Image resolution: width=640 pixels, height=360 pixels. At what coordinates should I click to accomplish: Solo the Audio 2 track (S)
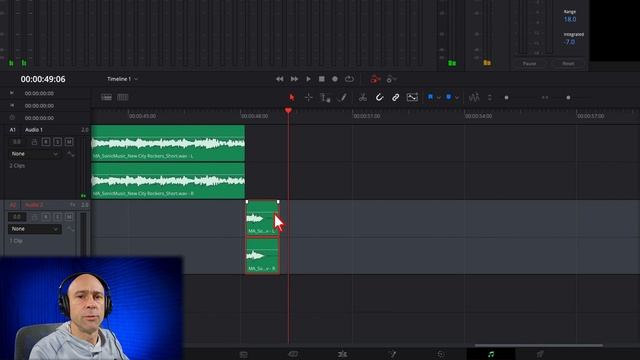[58, 217]
